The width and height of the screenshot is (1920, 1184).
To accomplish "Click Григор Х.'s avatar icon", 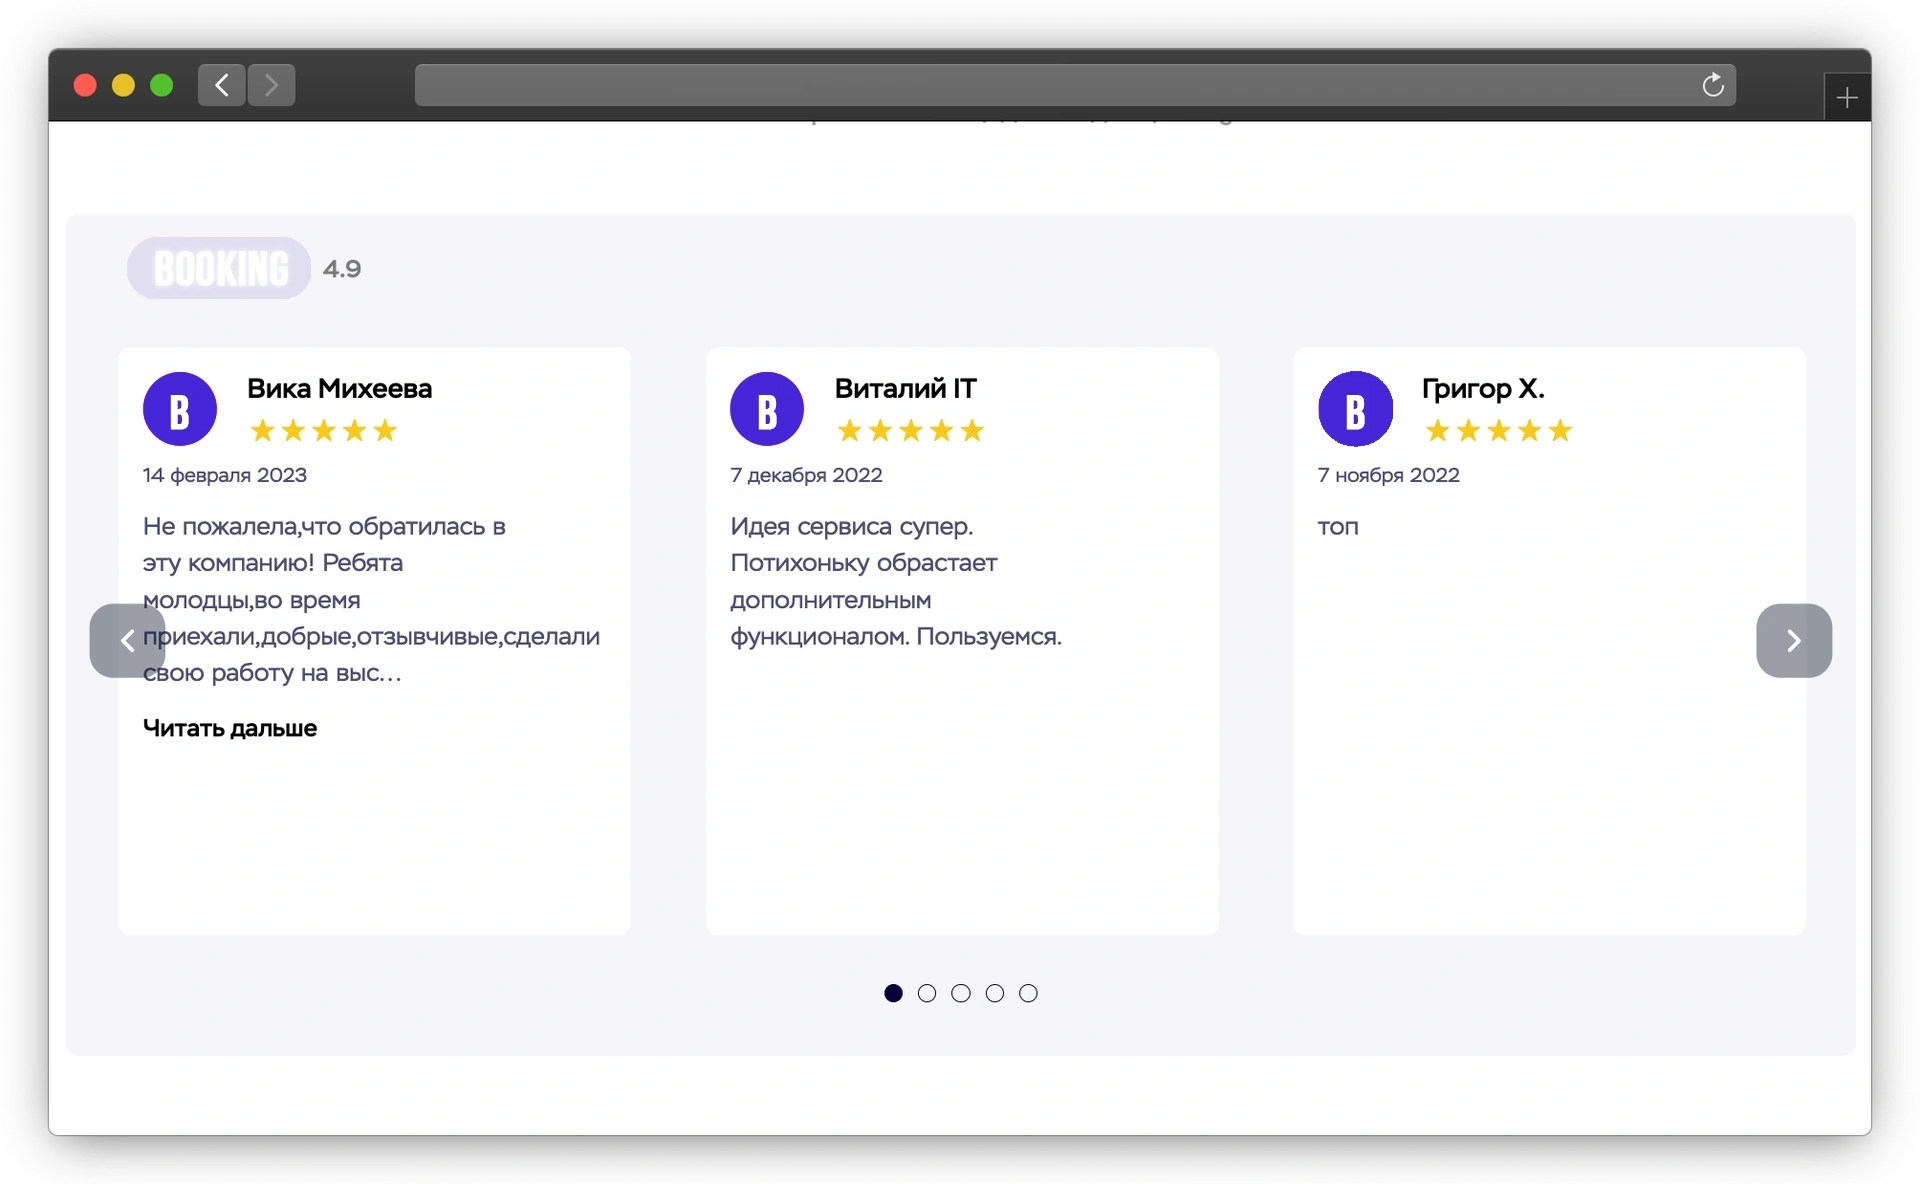I will coord(1355,409).
